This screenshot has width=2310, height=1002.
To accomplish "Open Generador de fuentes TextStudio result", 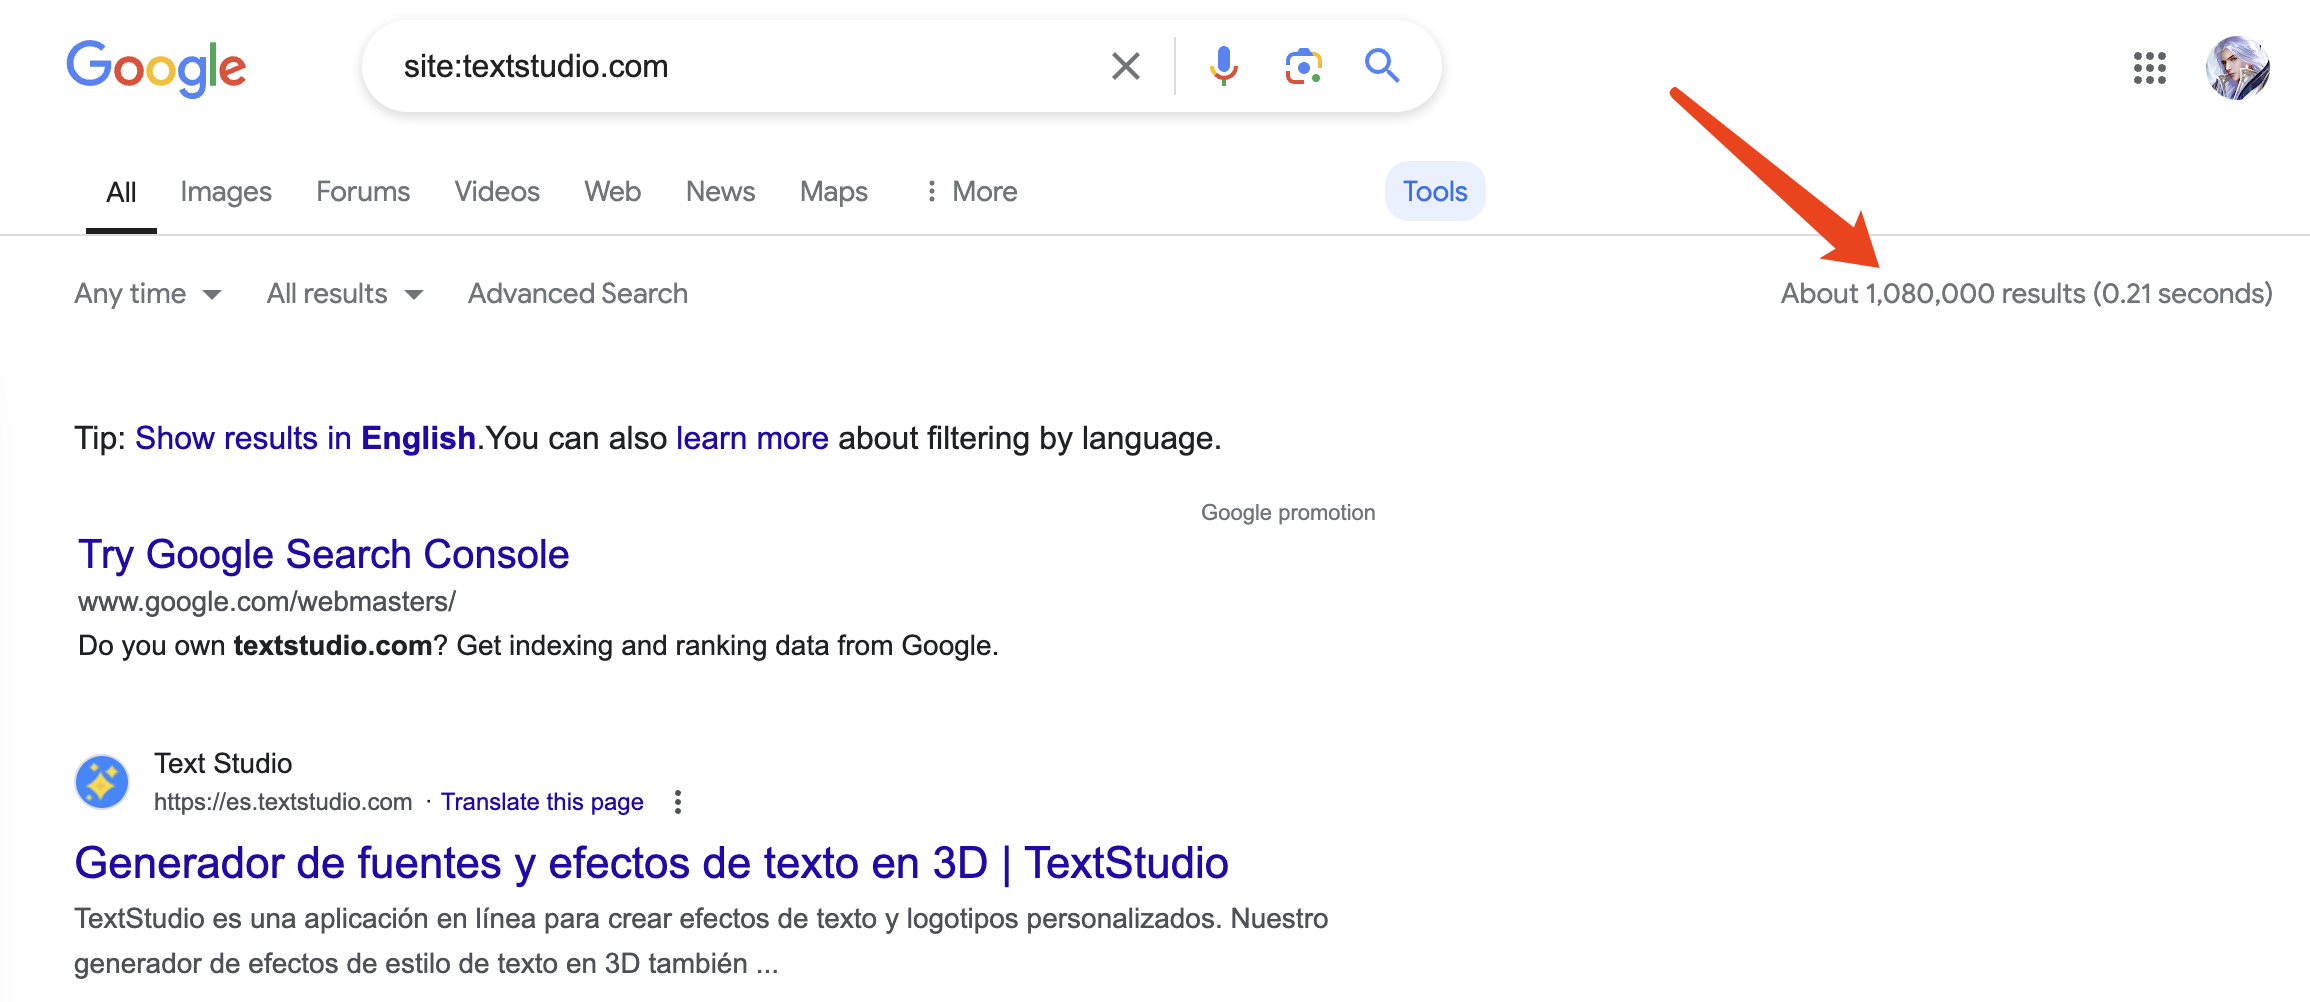I will pyautogui.click(x=651, y=863).
